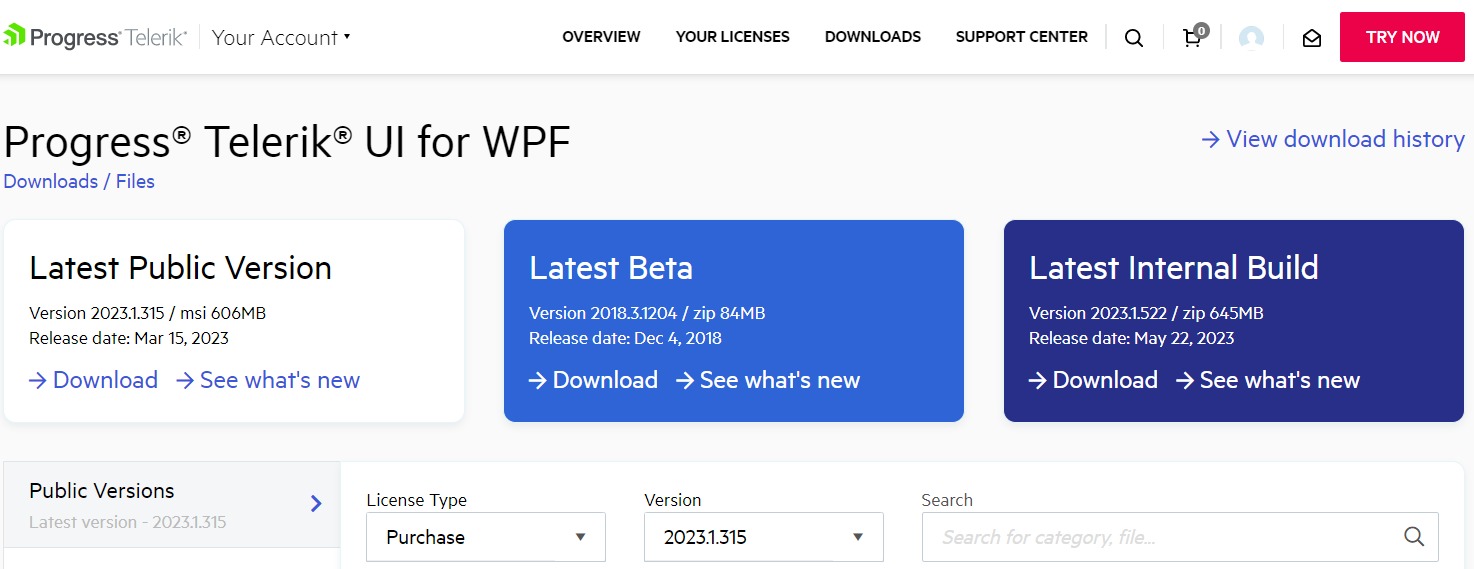Click the Latest Public Version card title
The image size is (1474, 569).
[181, 268]
